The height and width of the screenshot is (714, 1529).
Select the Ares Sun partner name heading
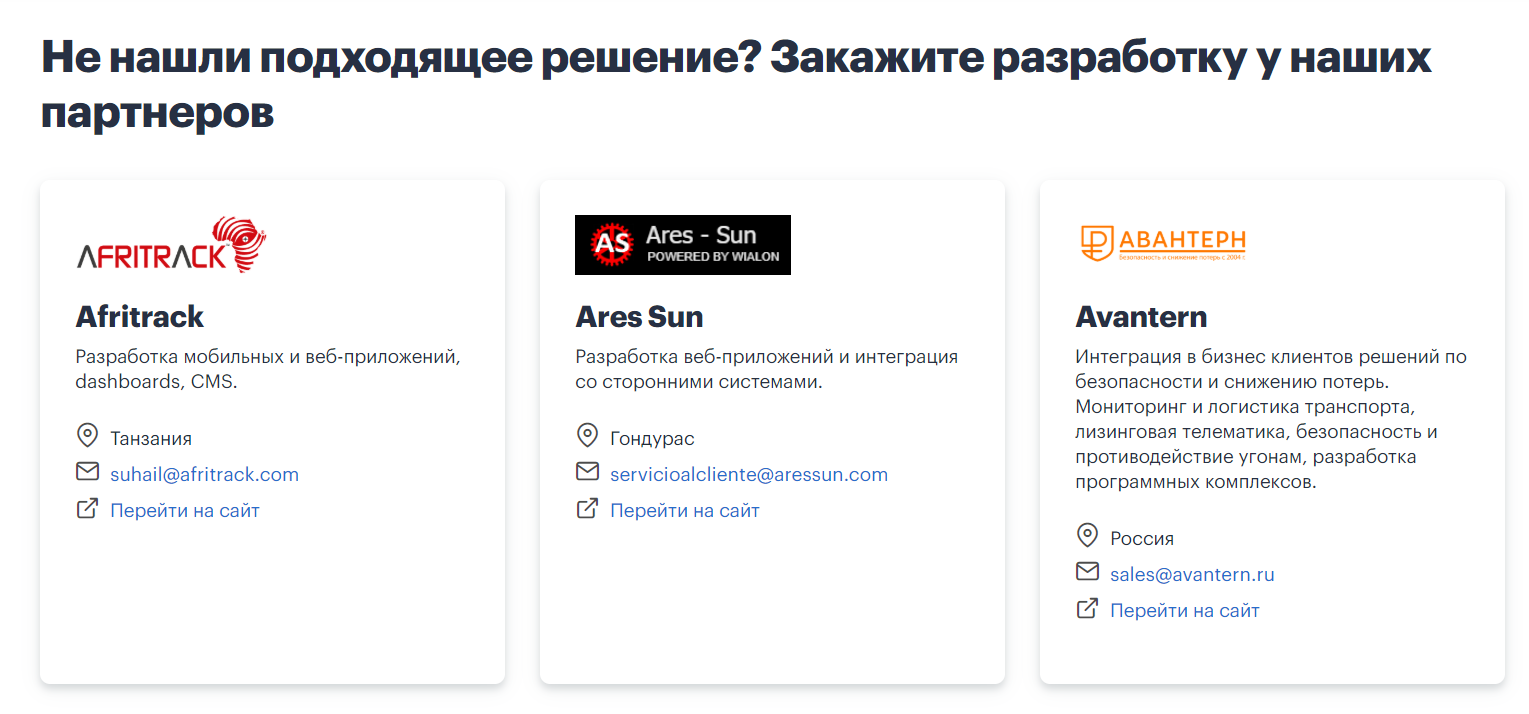(x=639, y=317)
